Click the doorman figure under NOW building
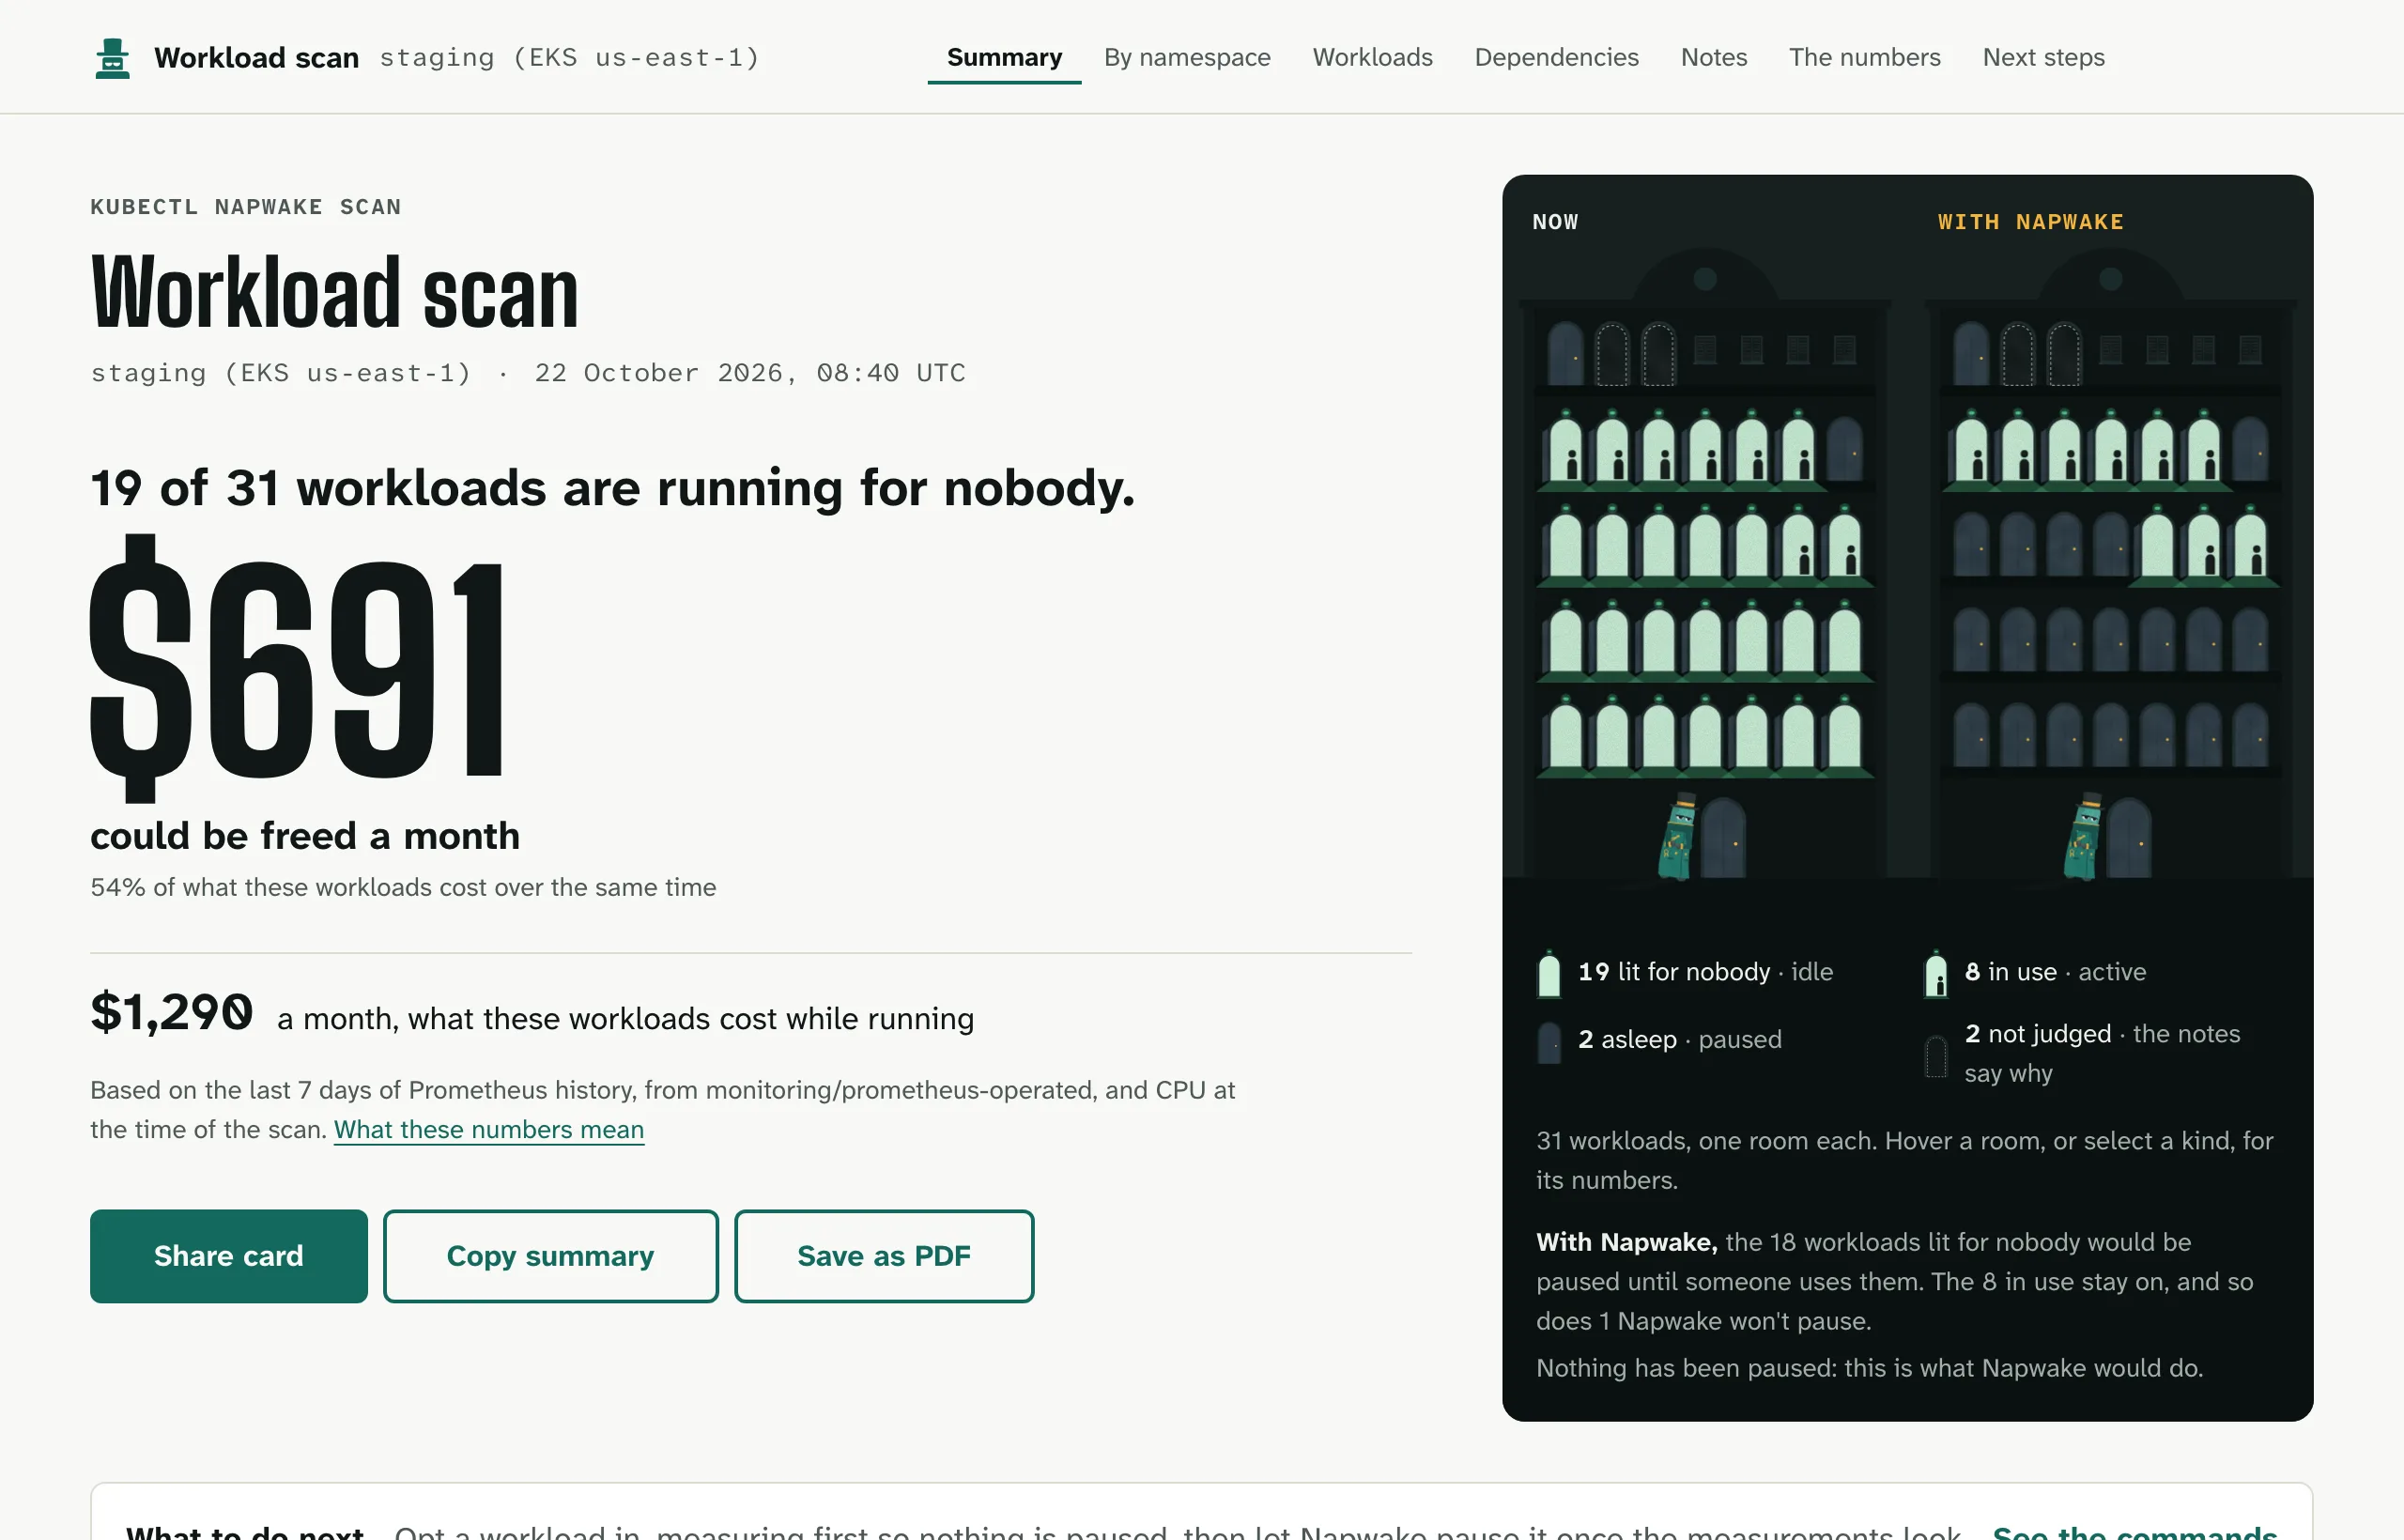Viewport: 2404px width, 1540px height. (1678, 836)
